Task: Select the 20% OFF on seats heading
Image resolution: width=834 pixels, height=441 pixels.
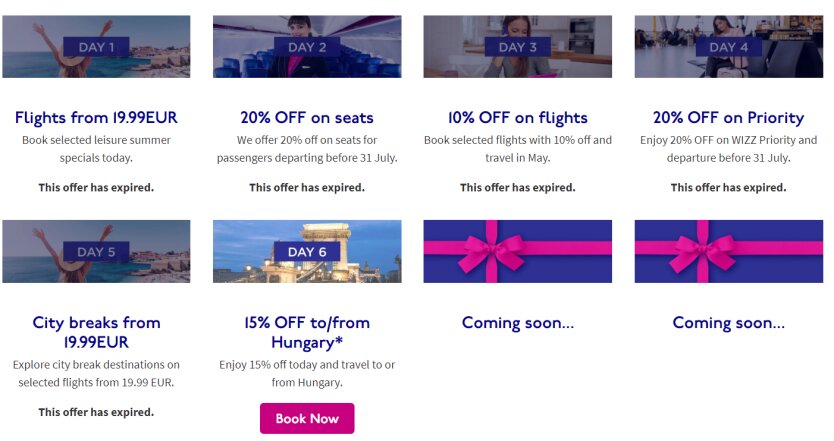Action: (x=307, y=118)
